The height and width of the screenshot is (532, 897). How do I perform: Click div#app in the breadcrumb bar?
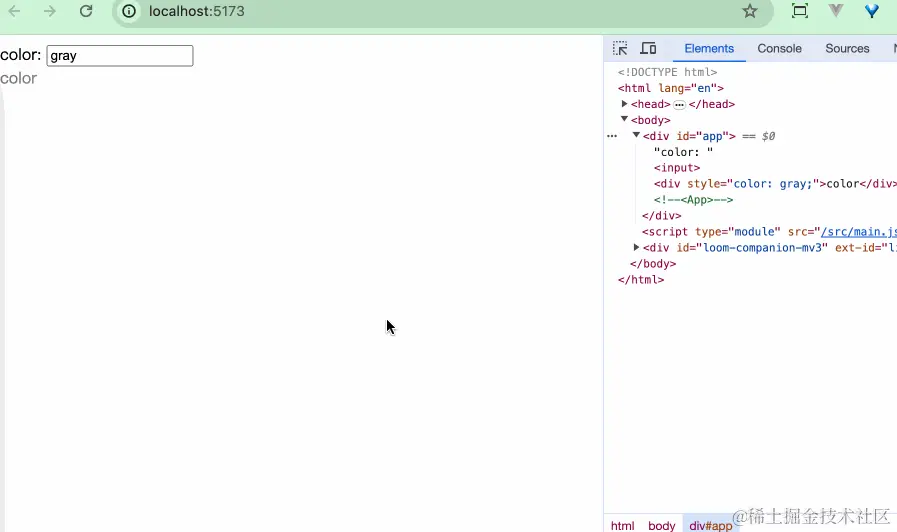711,526
